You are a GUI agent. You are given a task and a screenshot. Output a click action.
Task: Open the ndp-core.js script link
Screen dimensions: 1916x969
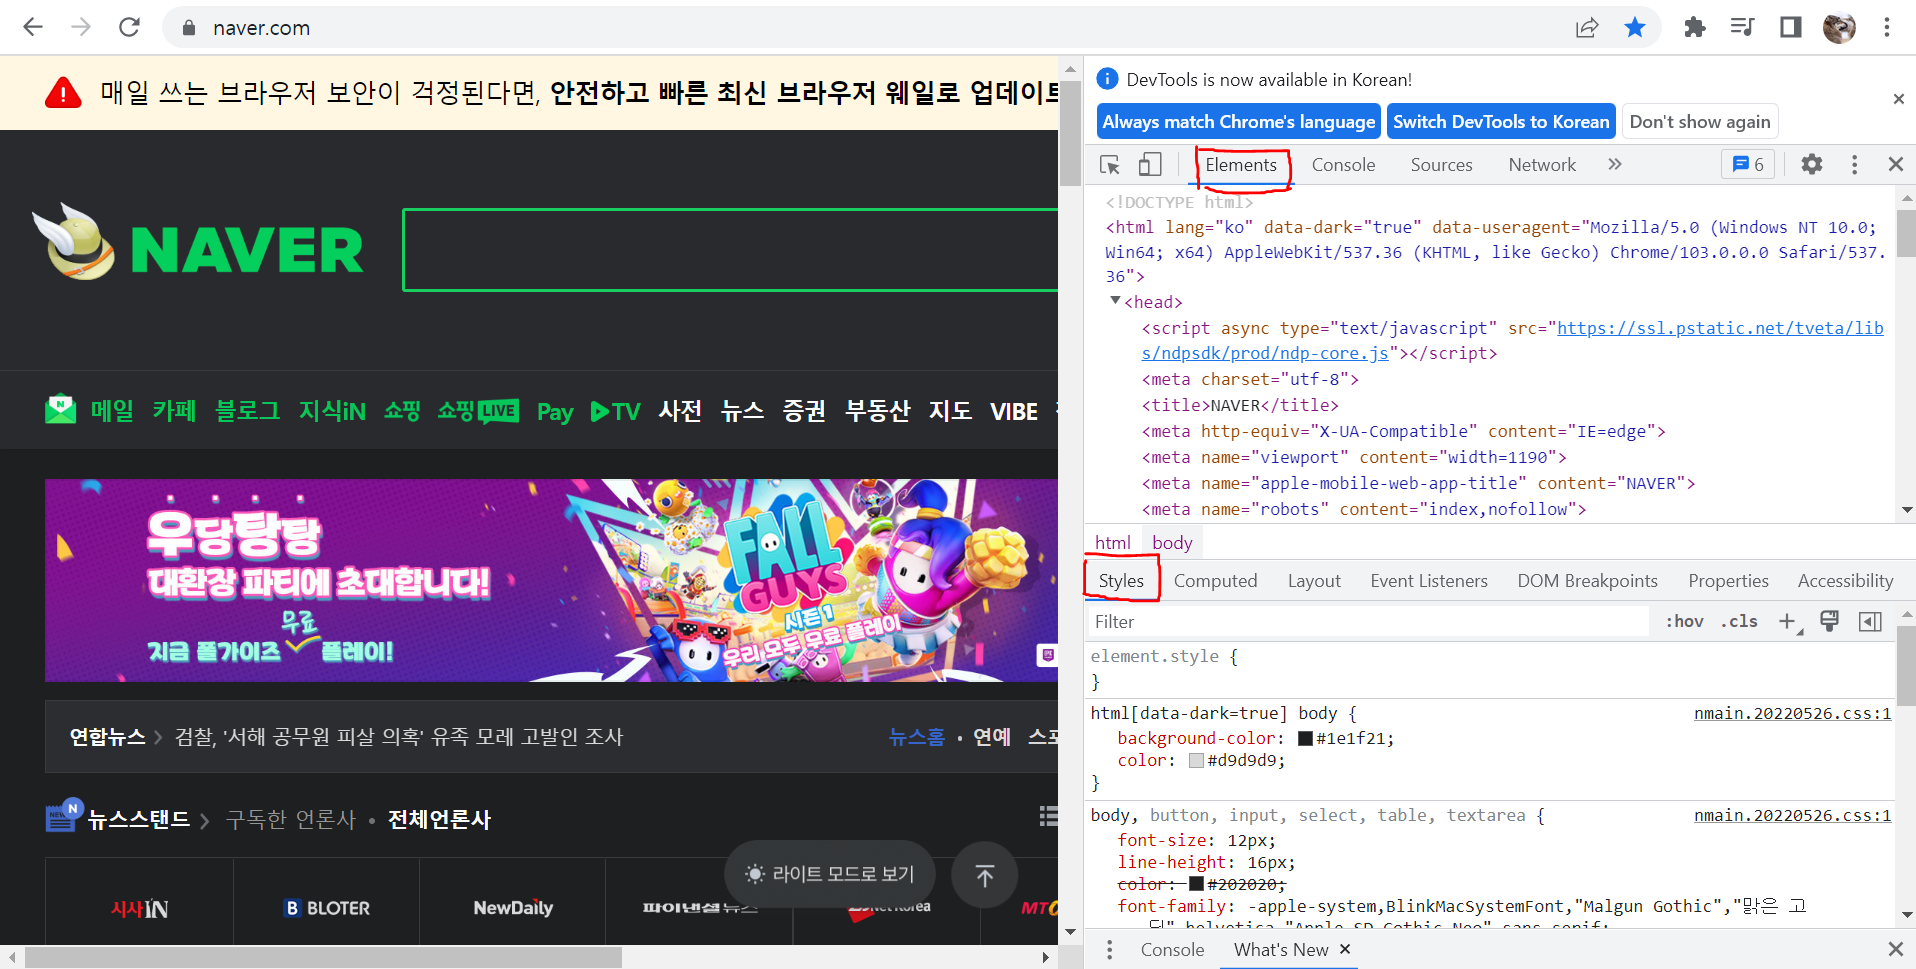point(1512,340)
